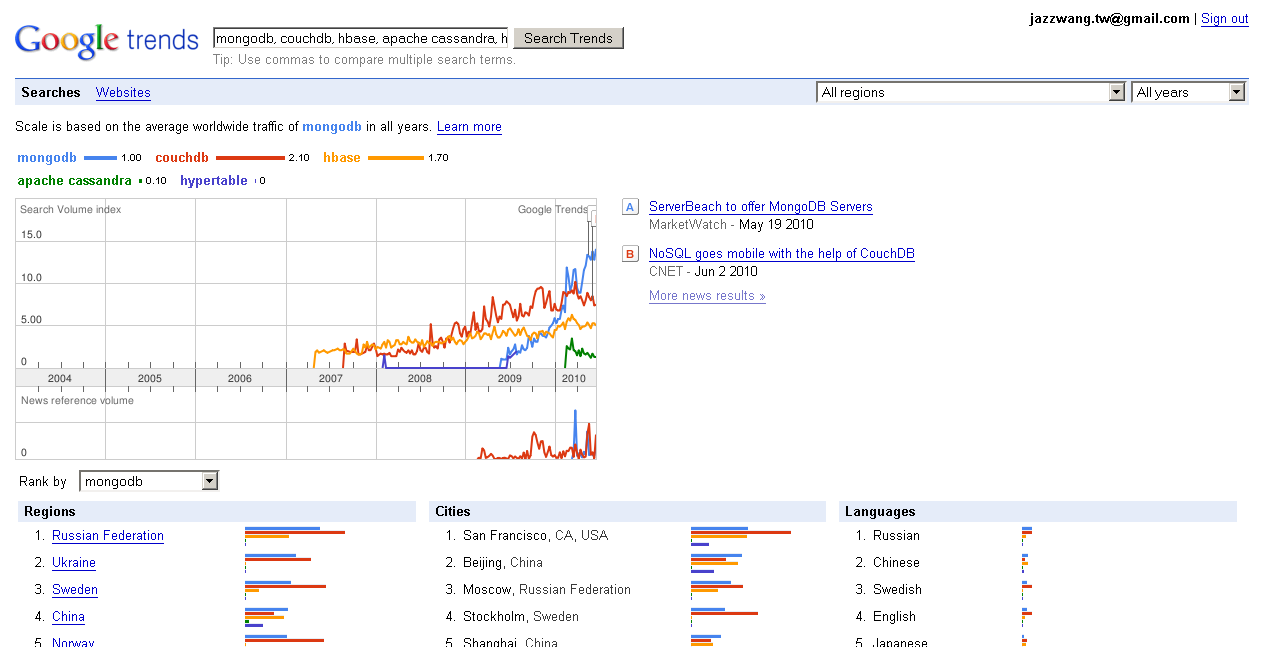This screenshot has height=647, width=1264.
Task: Click the Chinese entry under Languages
Action: click(x=896, y=563)
